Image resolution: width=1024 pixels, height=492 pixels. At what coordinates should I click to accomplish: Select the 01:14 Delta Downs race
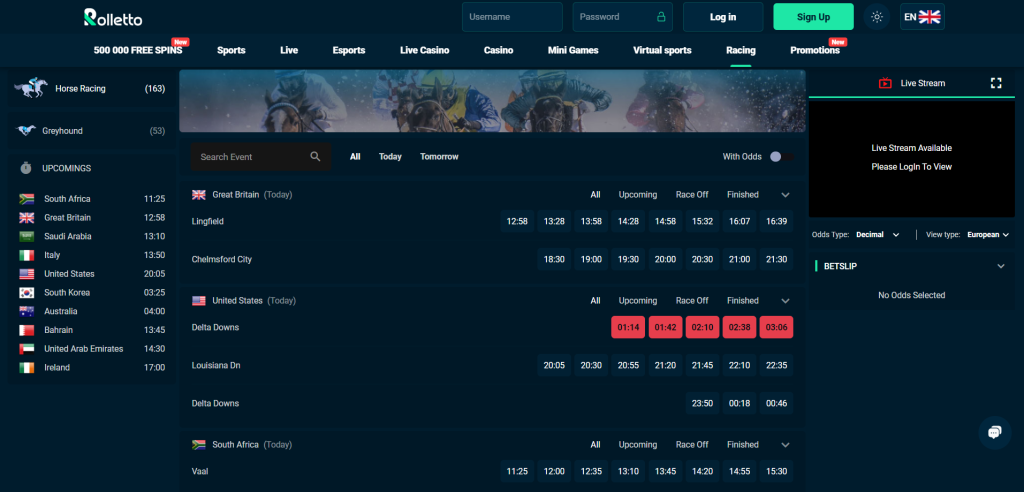(628, 328)
